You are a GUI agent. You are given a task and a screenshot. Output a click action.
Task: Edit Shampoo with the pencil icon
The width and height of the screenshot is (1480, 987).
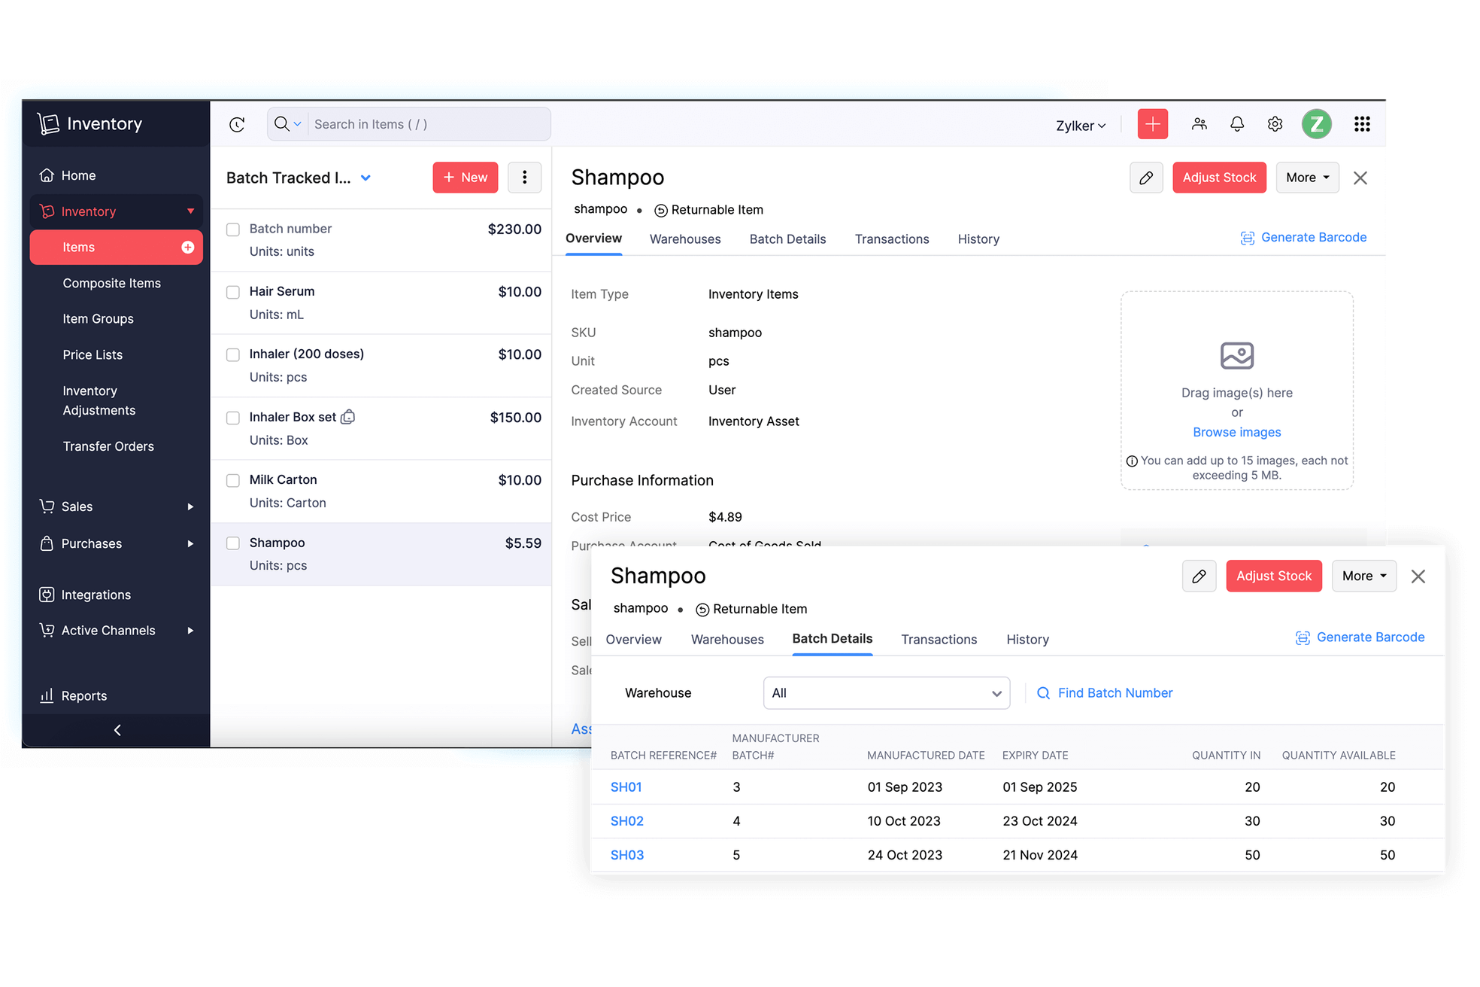[x=1199, y=576]
